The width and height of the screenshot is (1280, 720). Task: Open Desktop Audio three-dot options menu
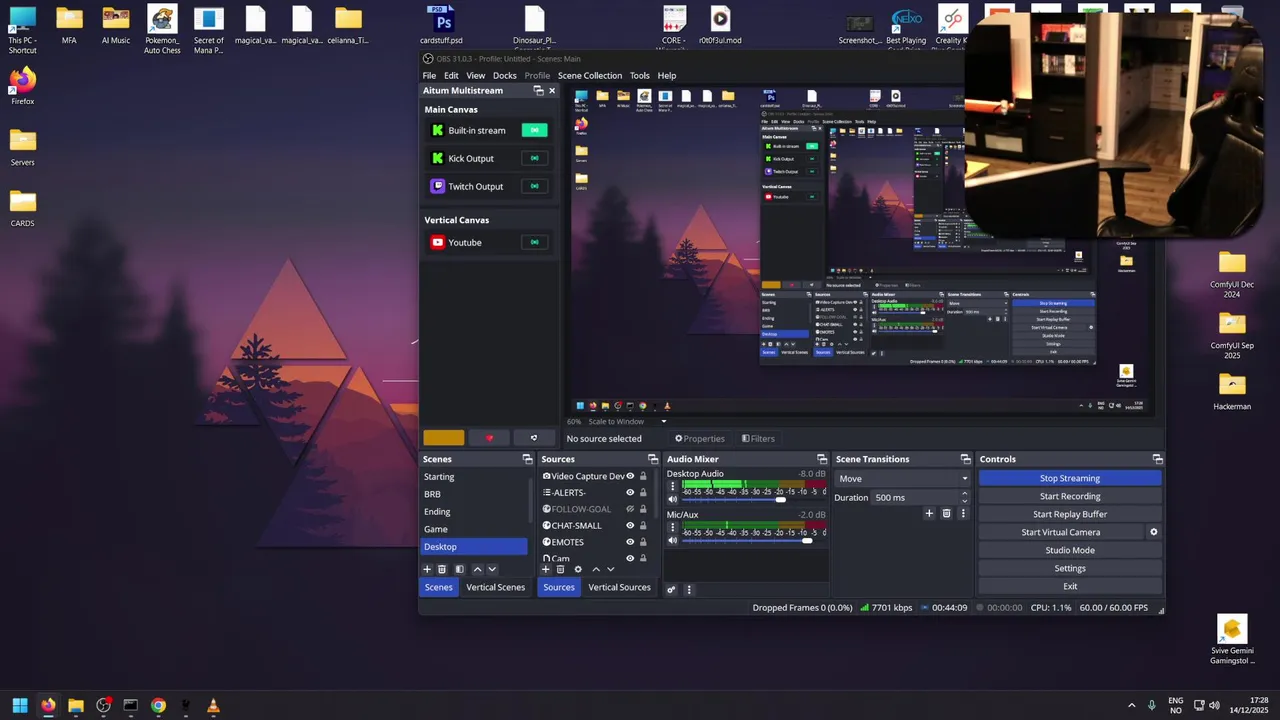(x=673, y=486)
